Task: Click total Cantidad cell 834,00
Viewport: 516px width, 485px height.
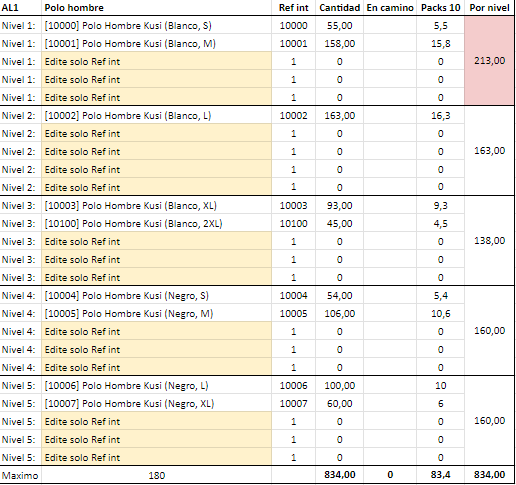Action: tap(339, 475)
